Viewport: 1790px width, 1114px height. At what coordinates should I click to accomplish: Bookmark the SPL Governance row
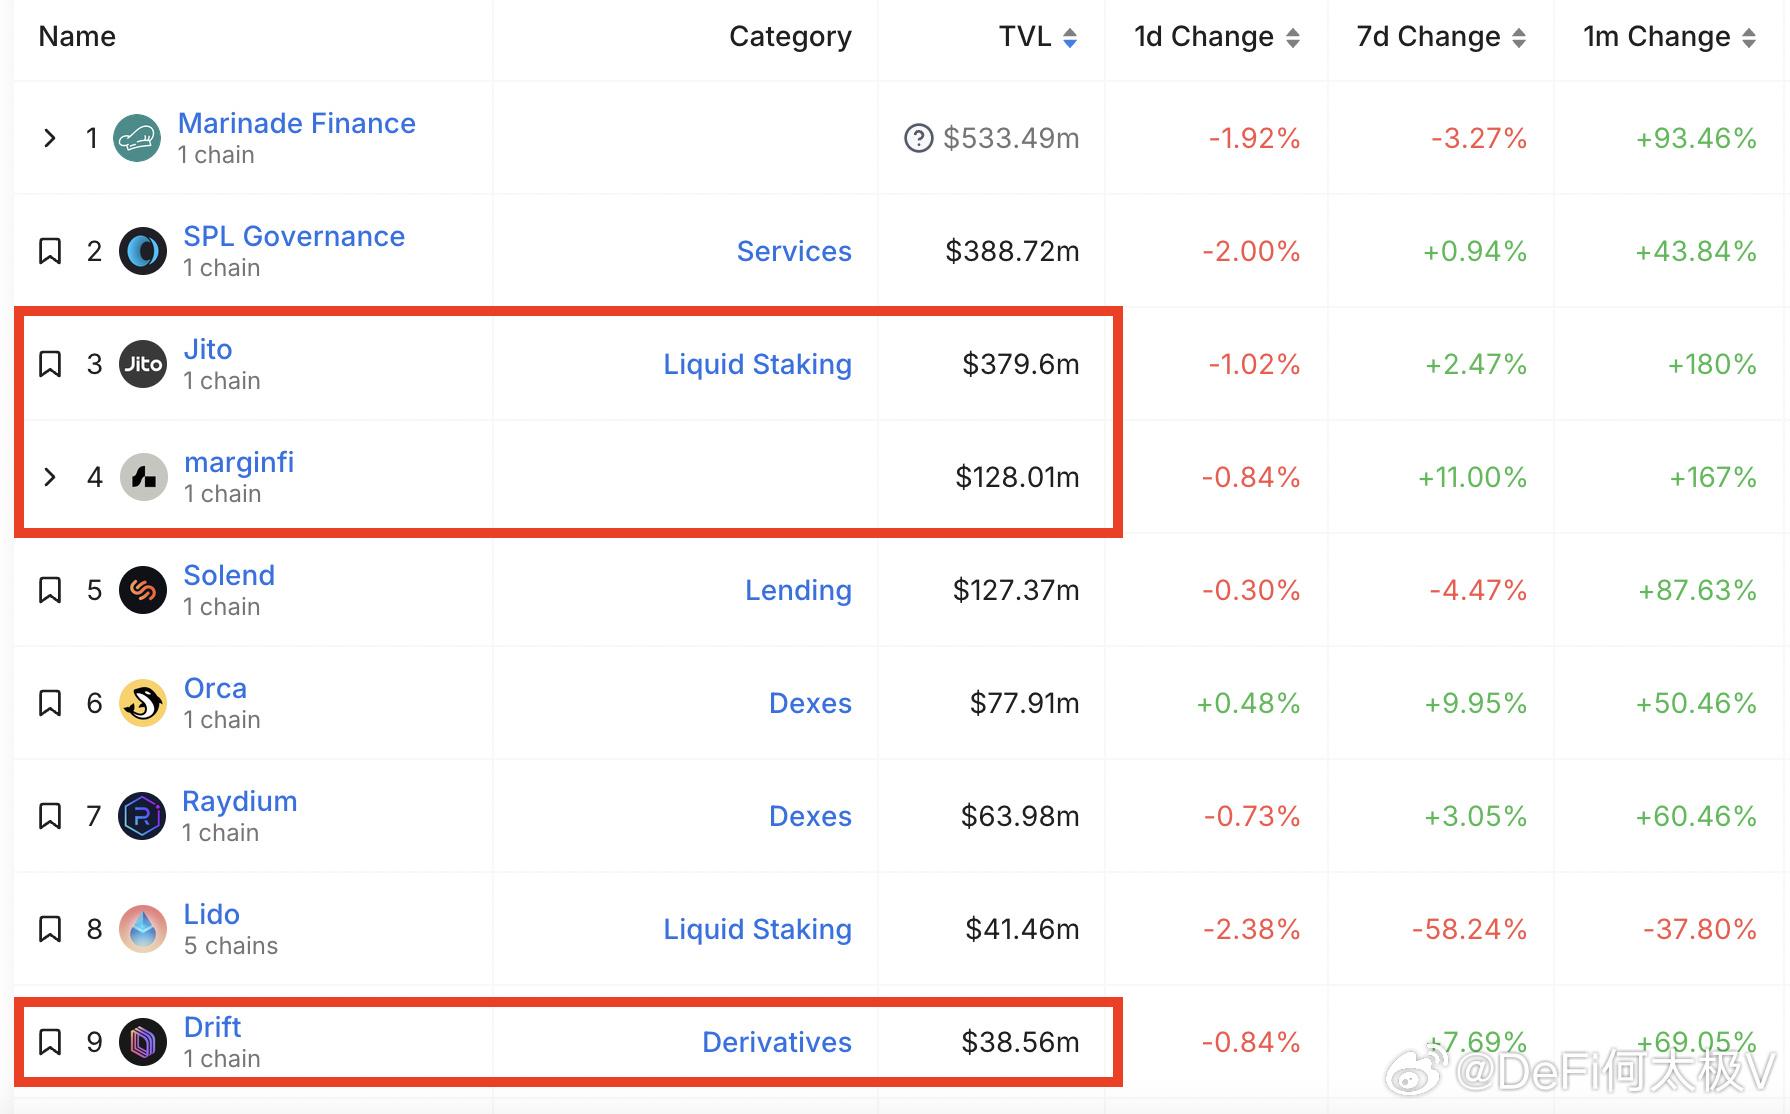(50, 251)
